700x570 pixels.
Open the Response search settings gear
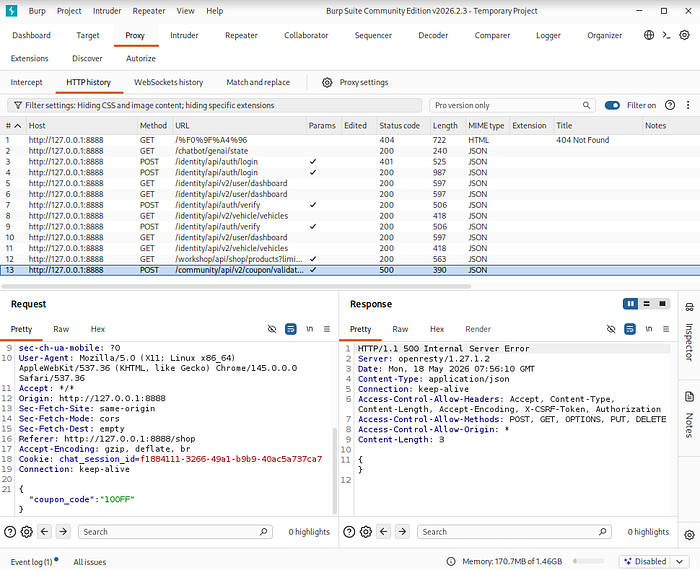point(366,532)
